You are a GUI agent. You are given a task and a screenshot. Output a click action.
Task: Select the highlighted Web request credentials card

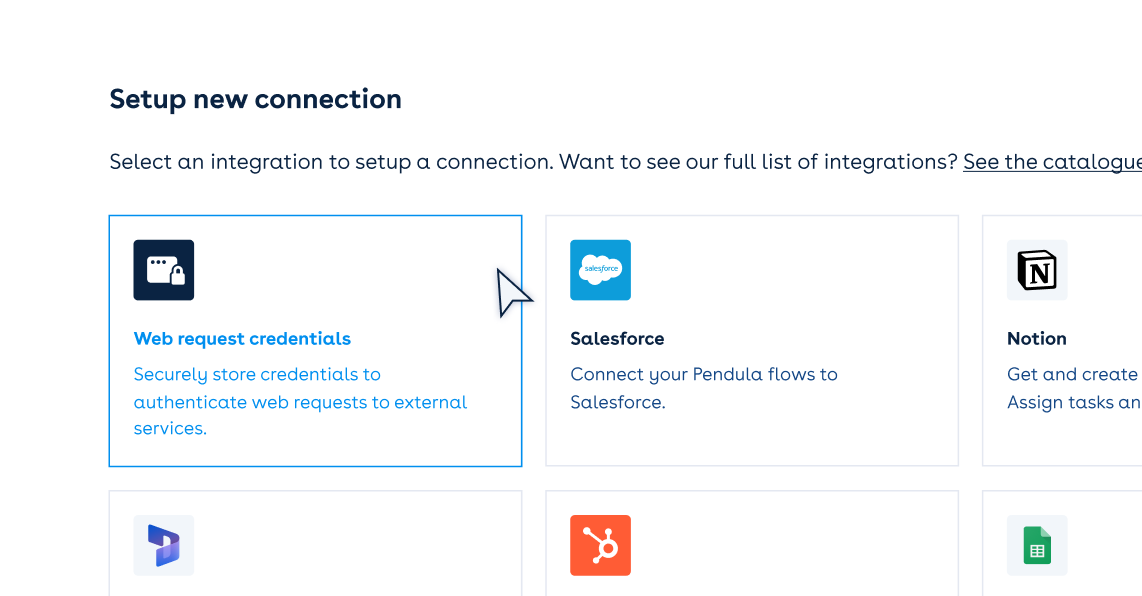(315, 340)
